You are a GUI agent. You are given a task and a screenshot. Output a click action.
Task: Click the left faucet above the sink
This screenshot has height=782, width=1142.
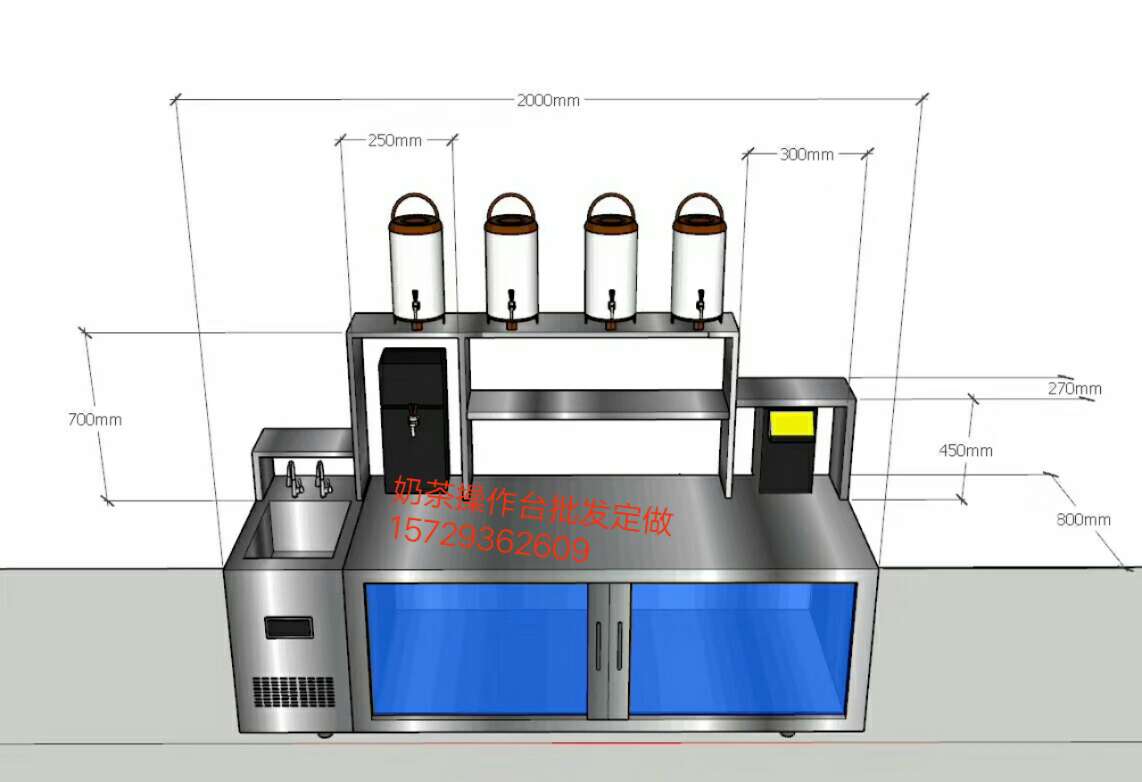point(293,478)
